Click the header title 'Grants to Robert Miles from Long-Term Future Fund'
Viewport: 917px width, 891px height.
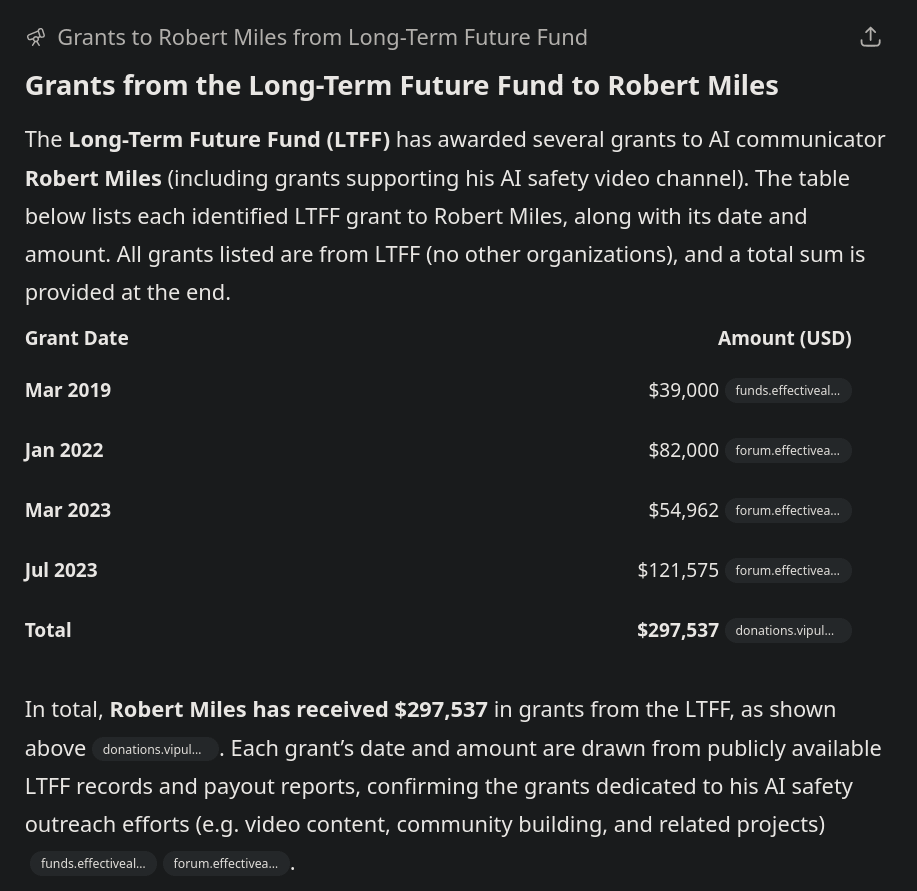click(322, 37)
